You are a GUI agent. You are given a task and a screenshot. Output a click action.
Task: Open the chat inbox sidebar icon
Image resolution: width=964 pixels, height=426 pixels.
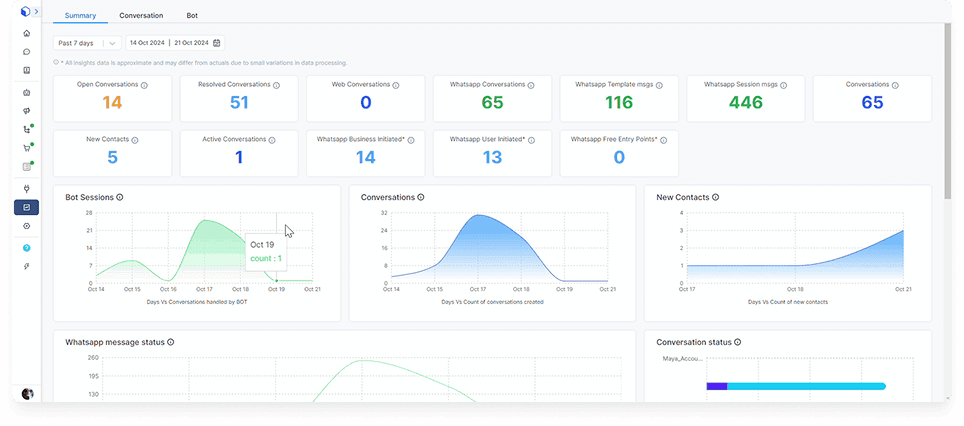pos(27,52)
